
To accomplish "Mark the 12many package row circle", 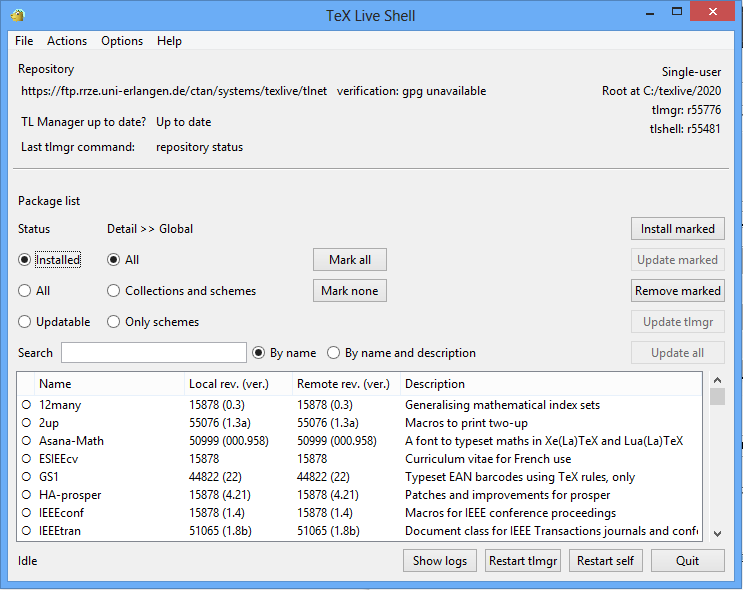I will click(x=27, y=405).
